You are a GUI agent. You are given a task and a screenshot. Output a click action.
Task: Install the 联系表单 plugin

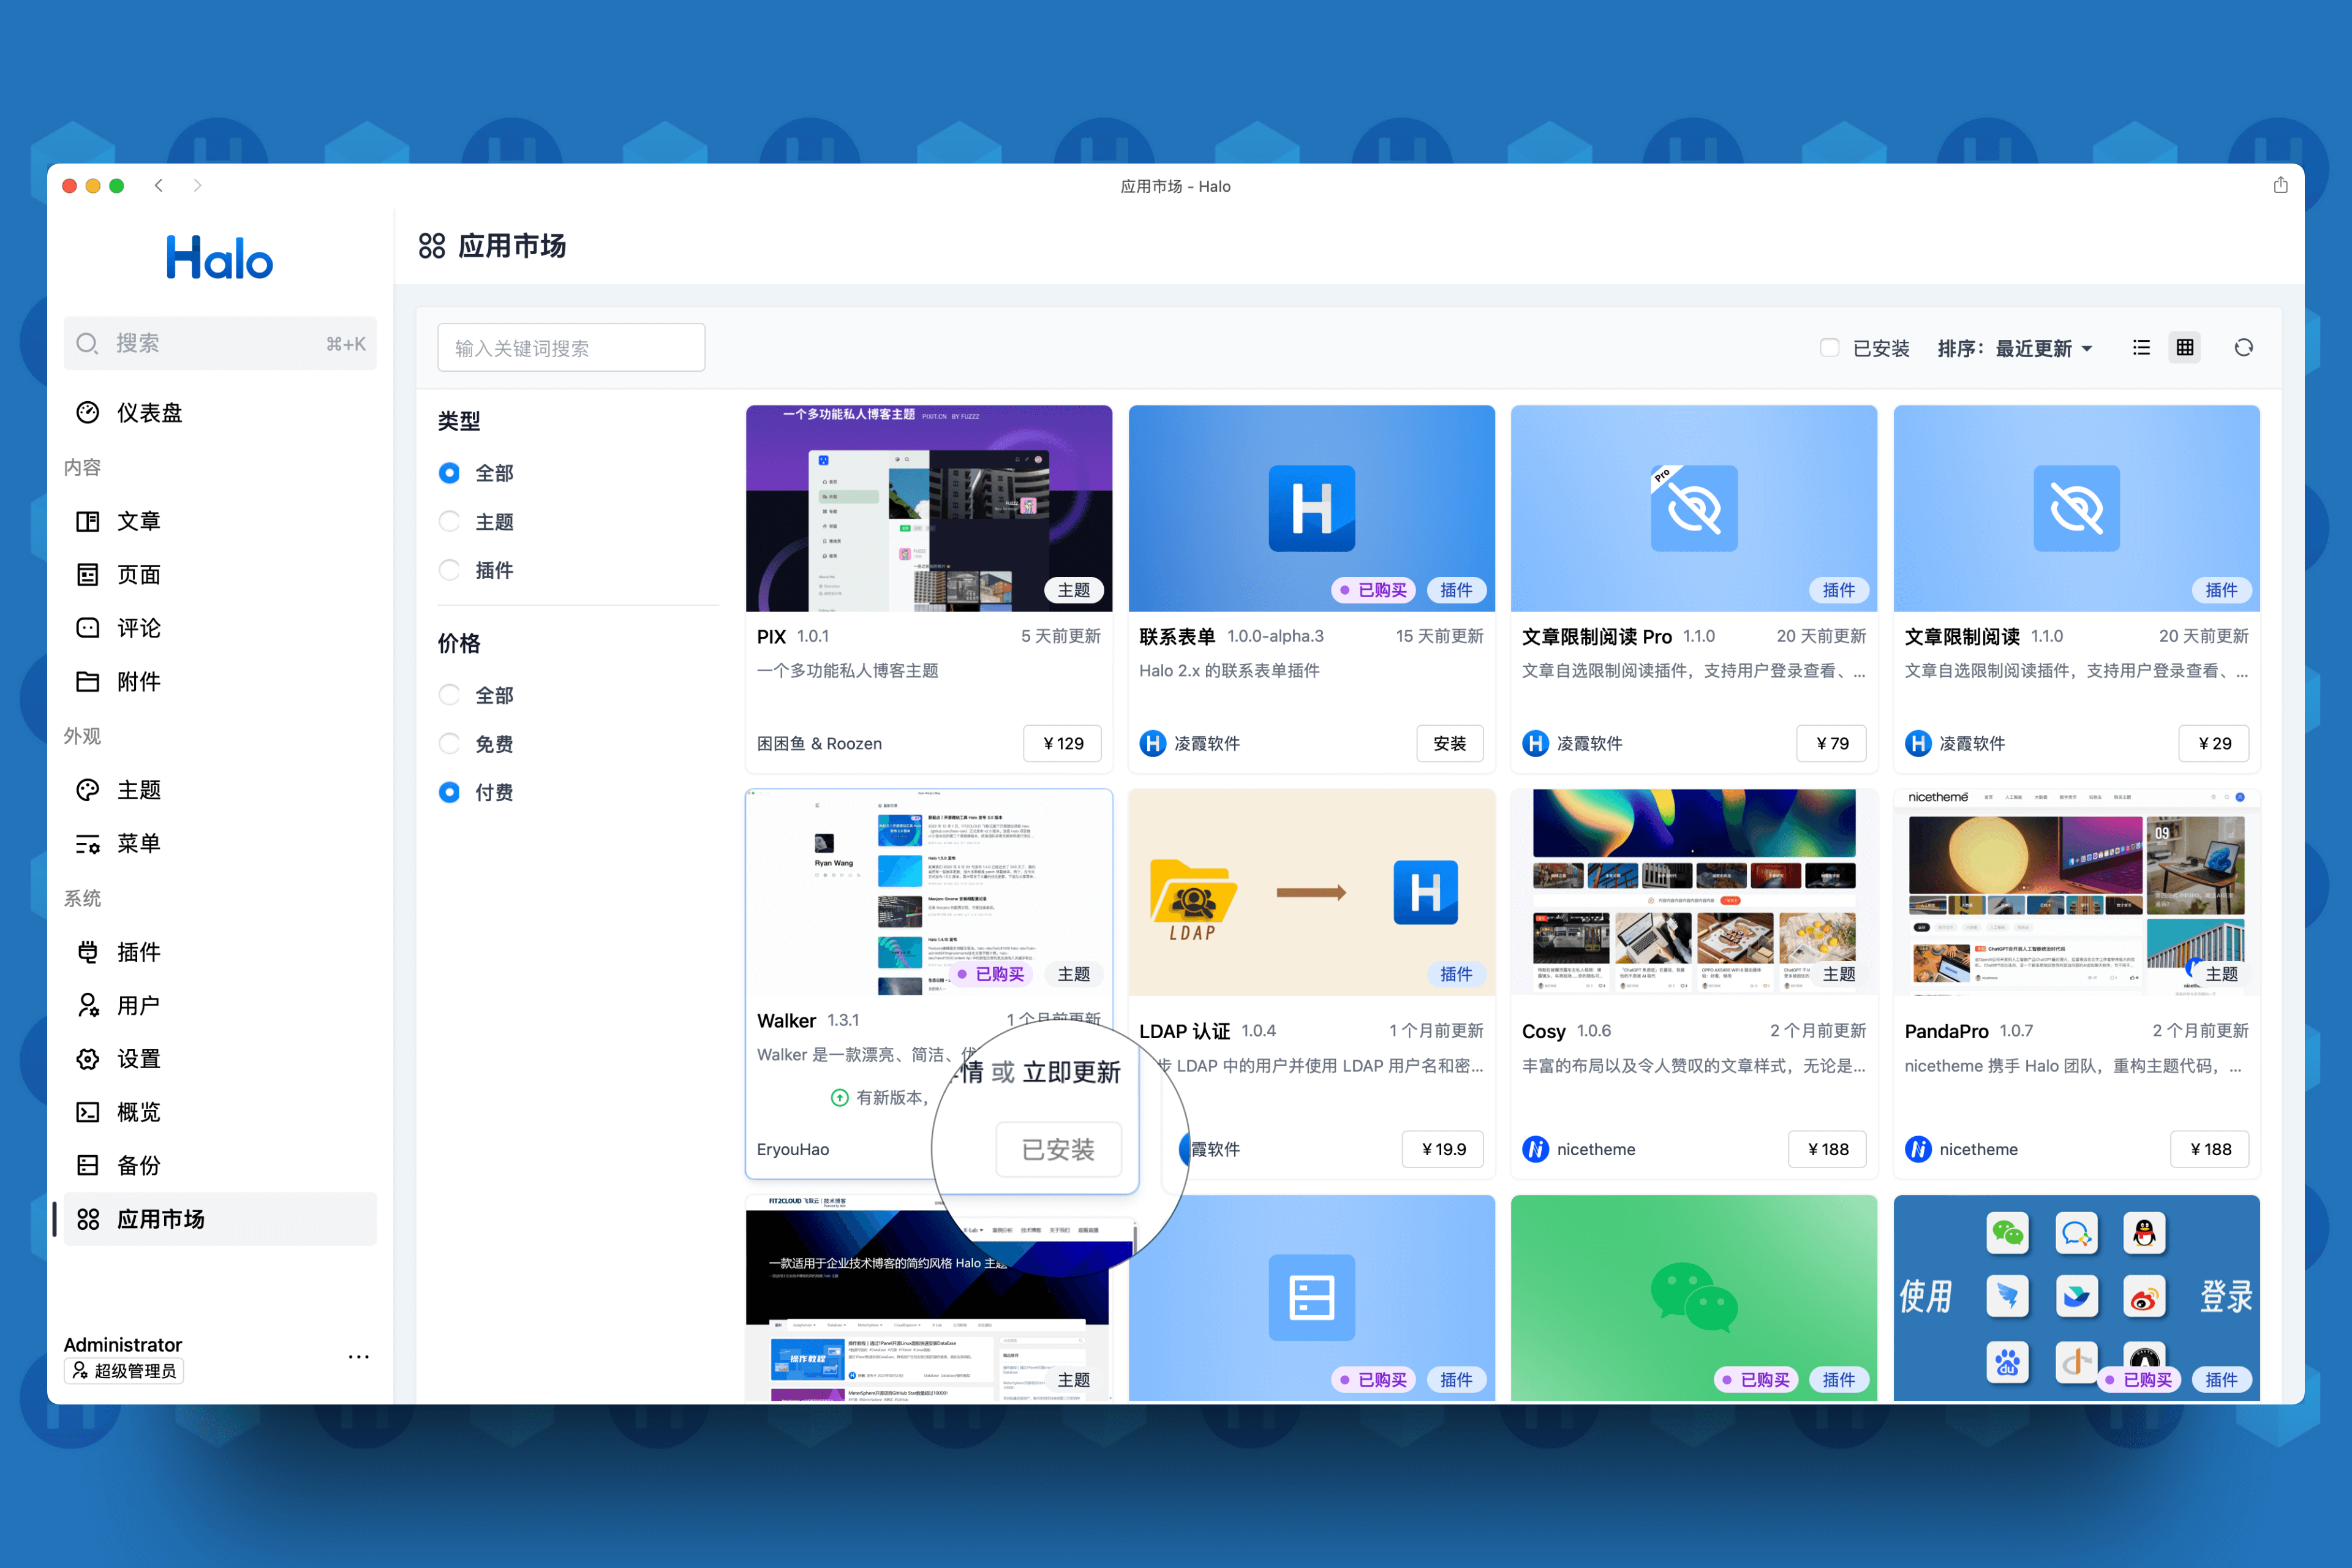[x=1450, y=743]
